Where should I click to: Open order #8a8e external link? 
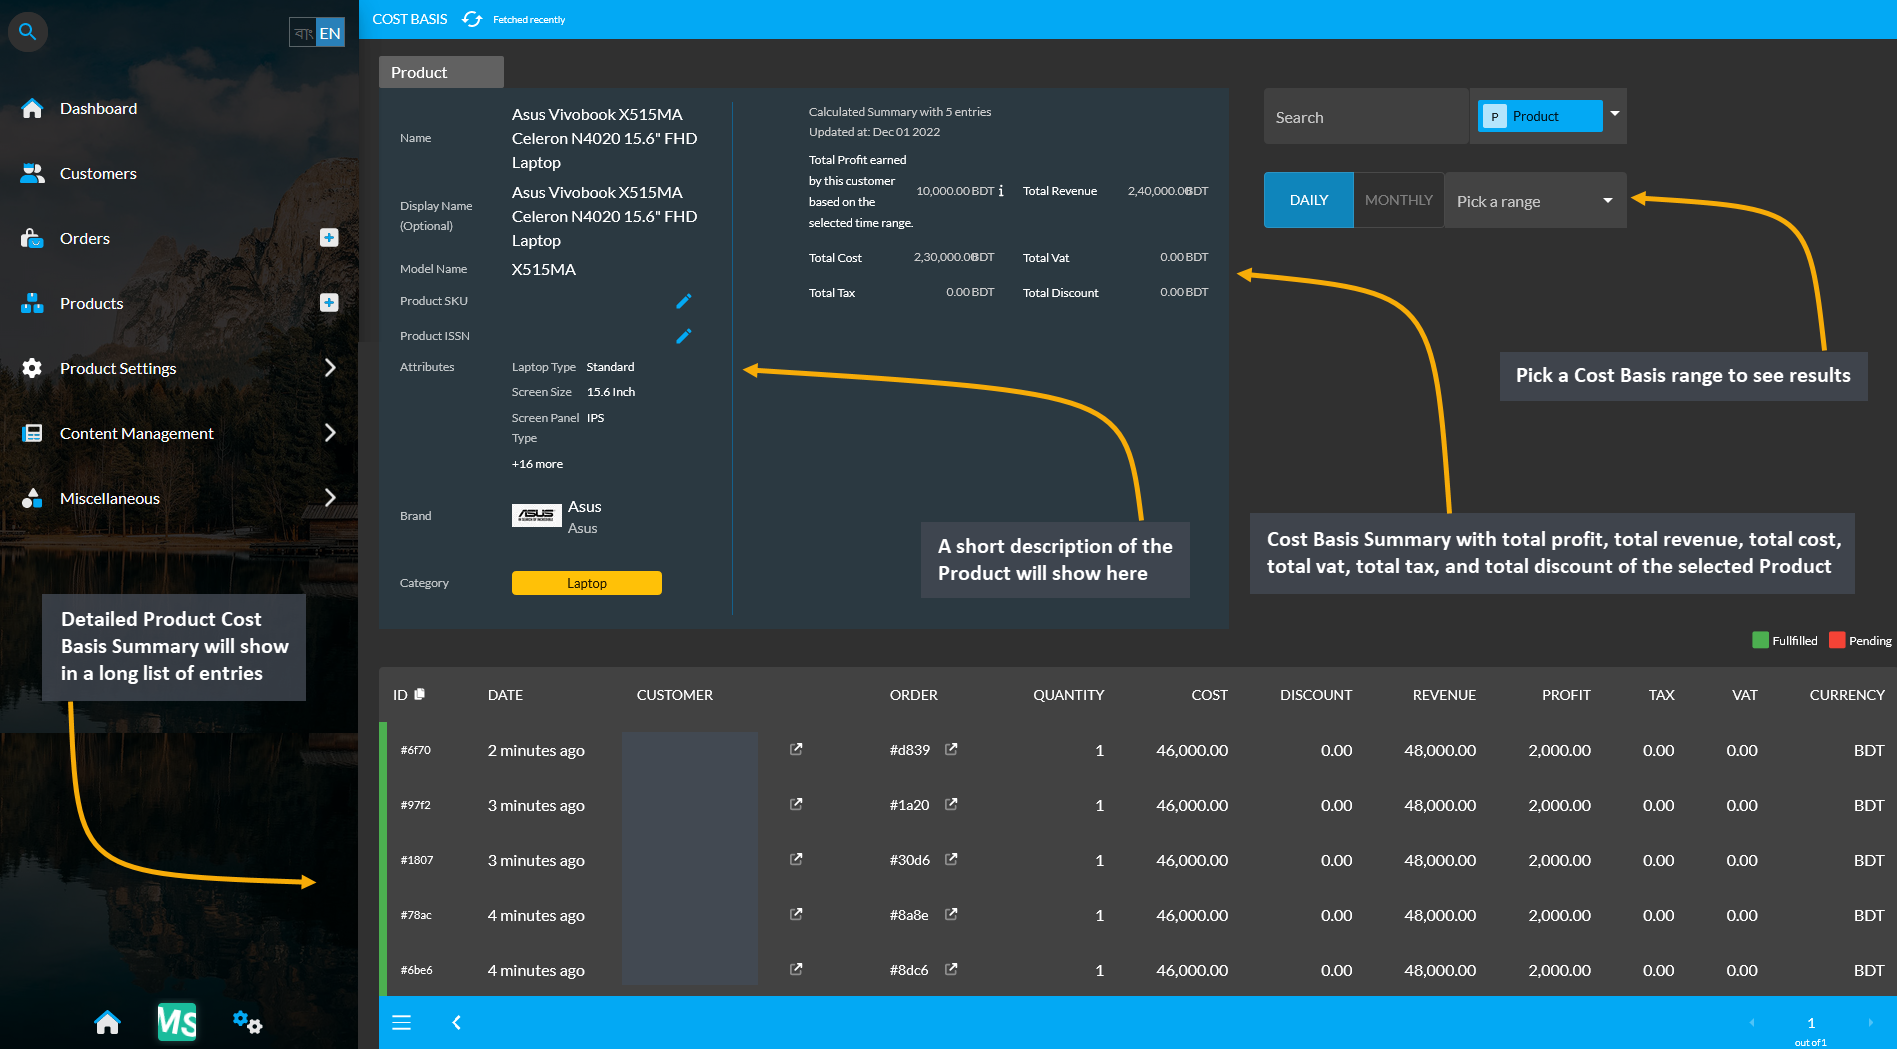tap(951, 914)
